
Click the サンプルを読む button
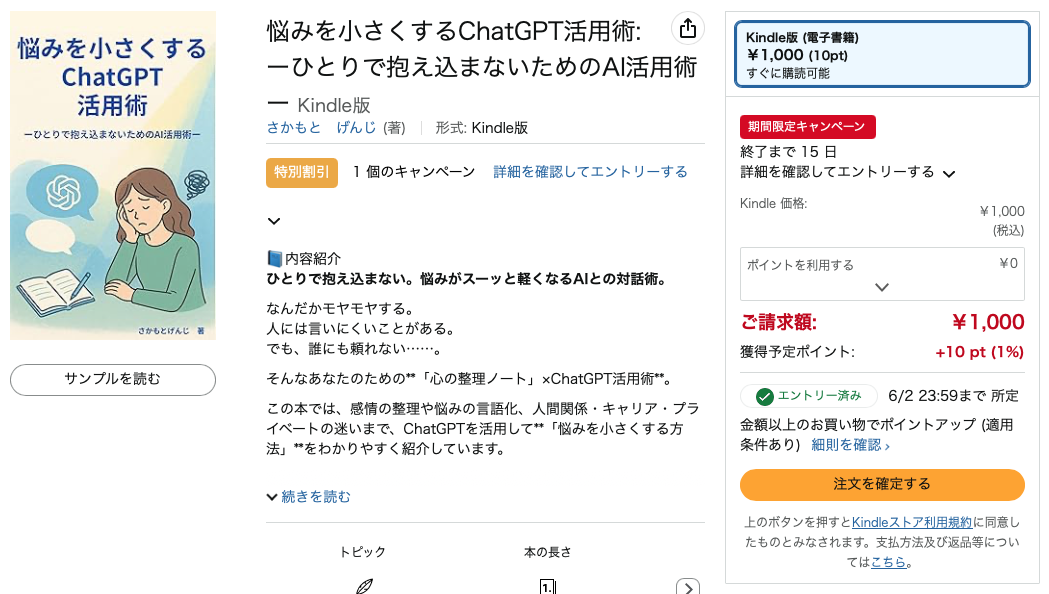112,379
